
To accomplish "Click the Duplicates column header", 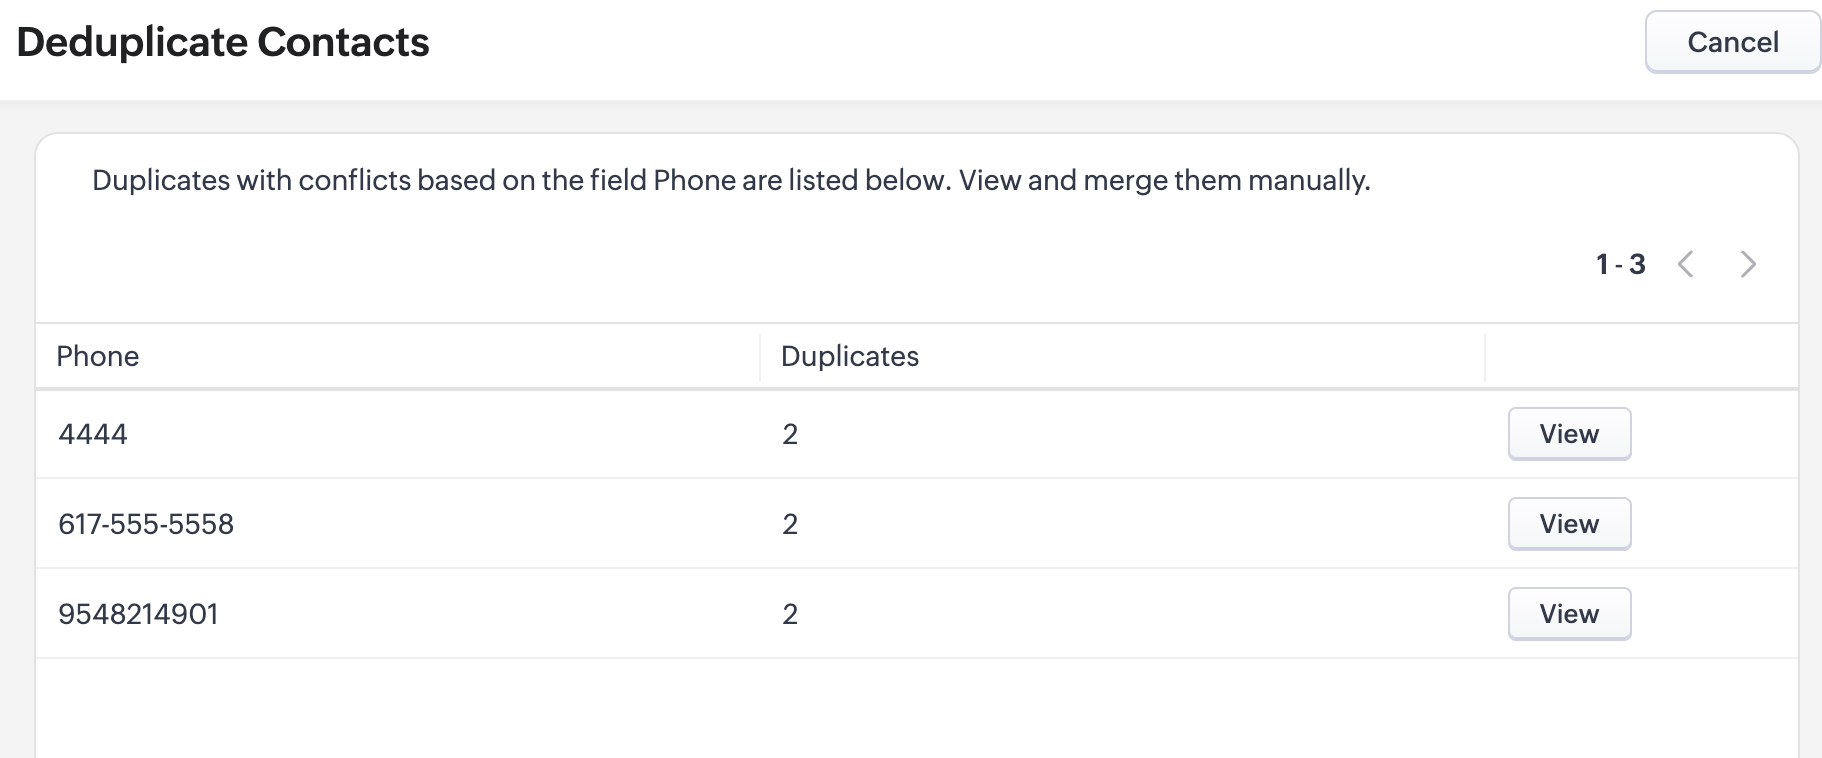I will (x=849, y=357).
